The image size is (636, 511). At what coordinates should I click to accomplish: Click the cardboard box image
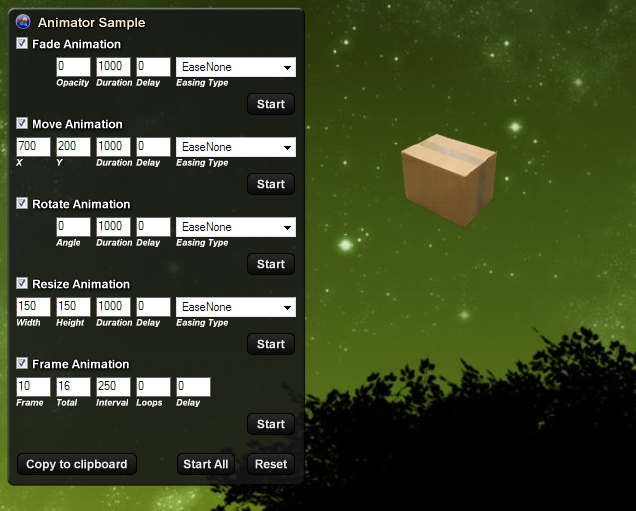(x=449, y=180)
